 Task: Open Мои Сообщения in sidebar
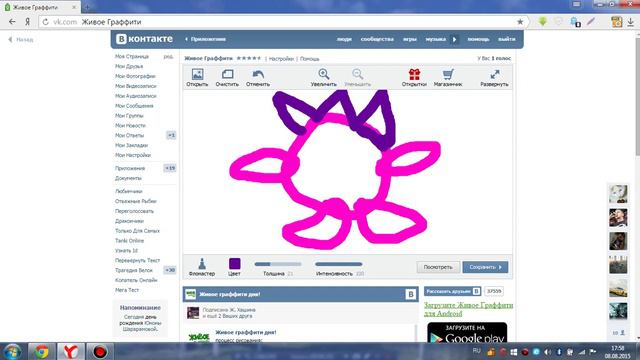pyautogui.click(x=134, y=106)
